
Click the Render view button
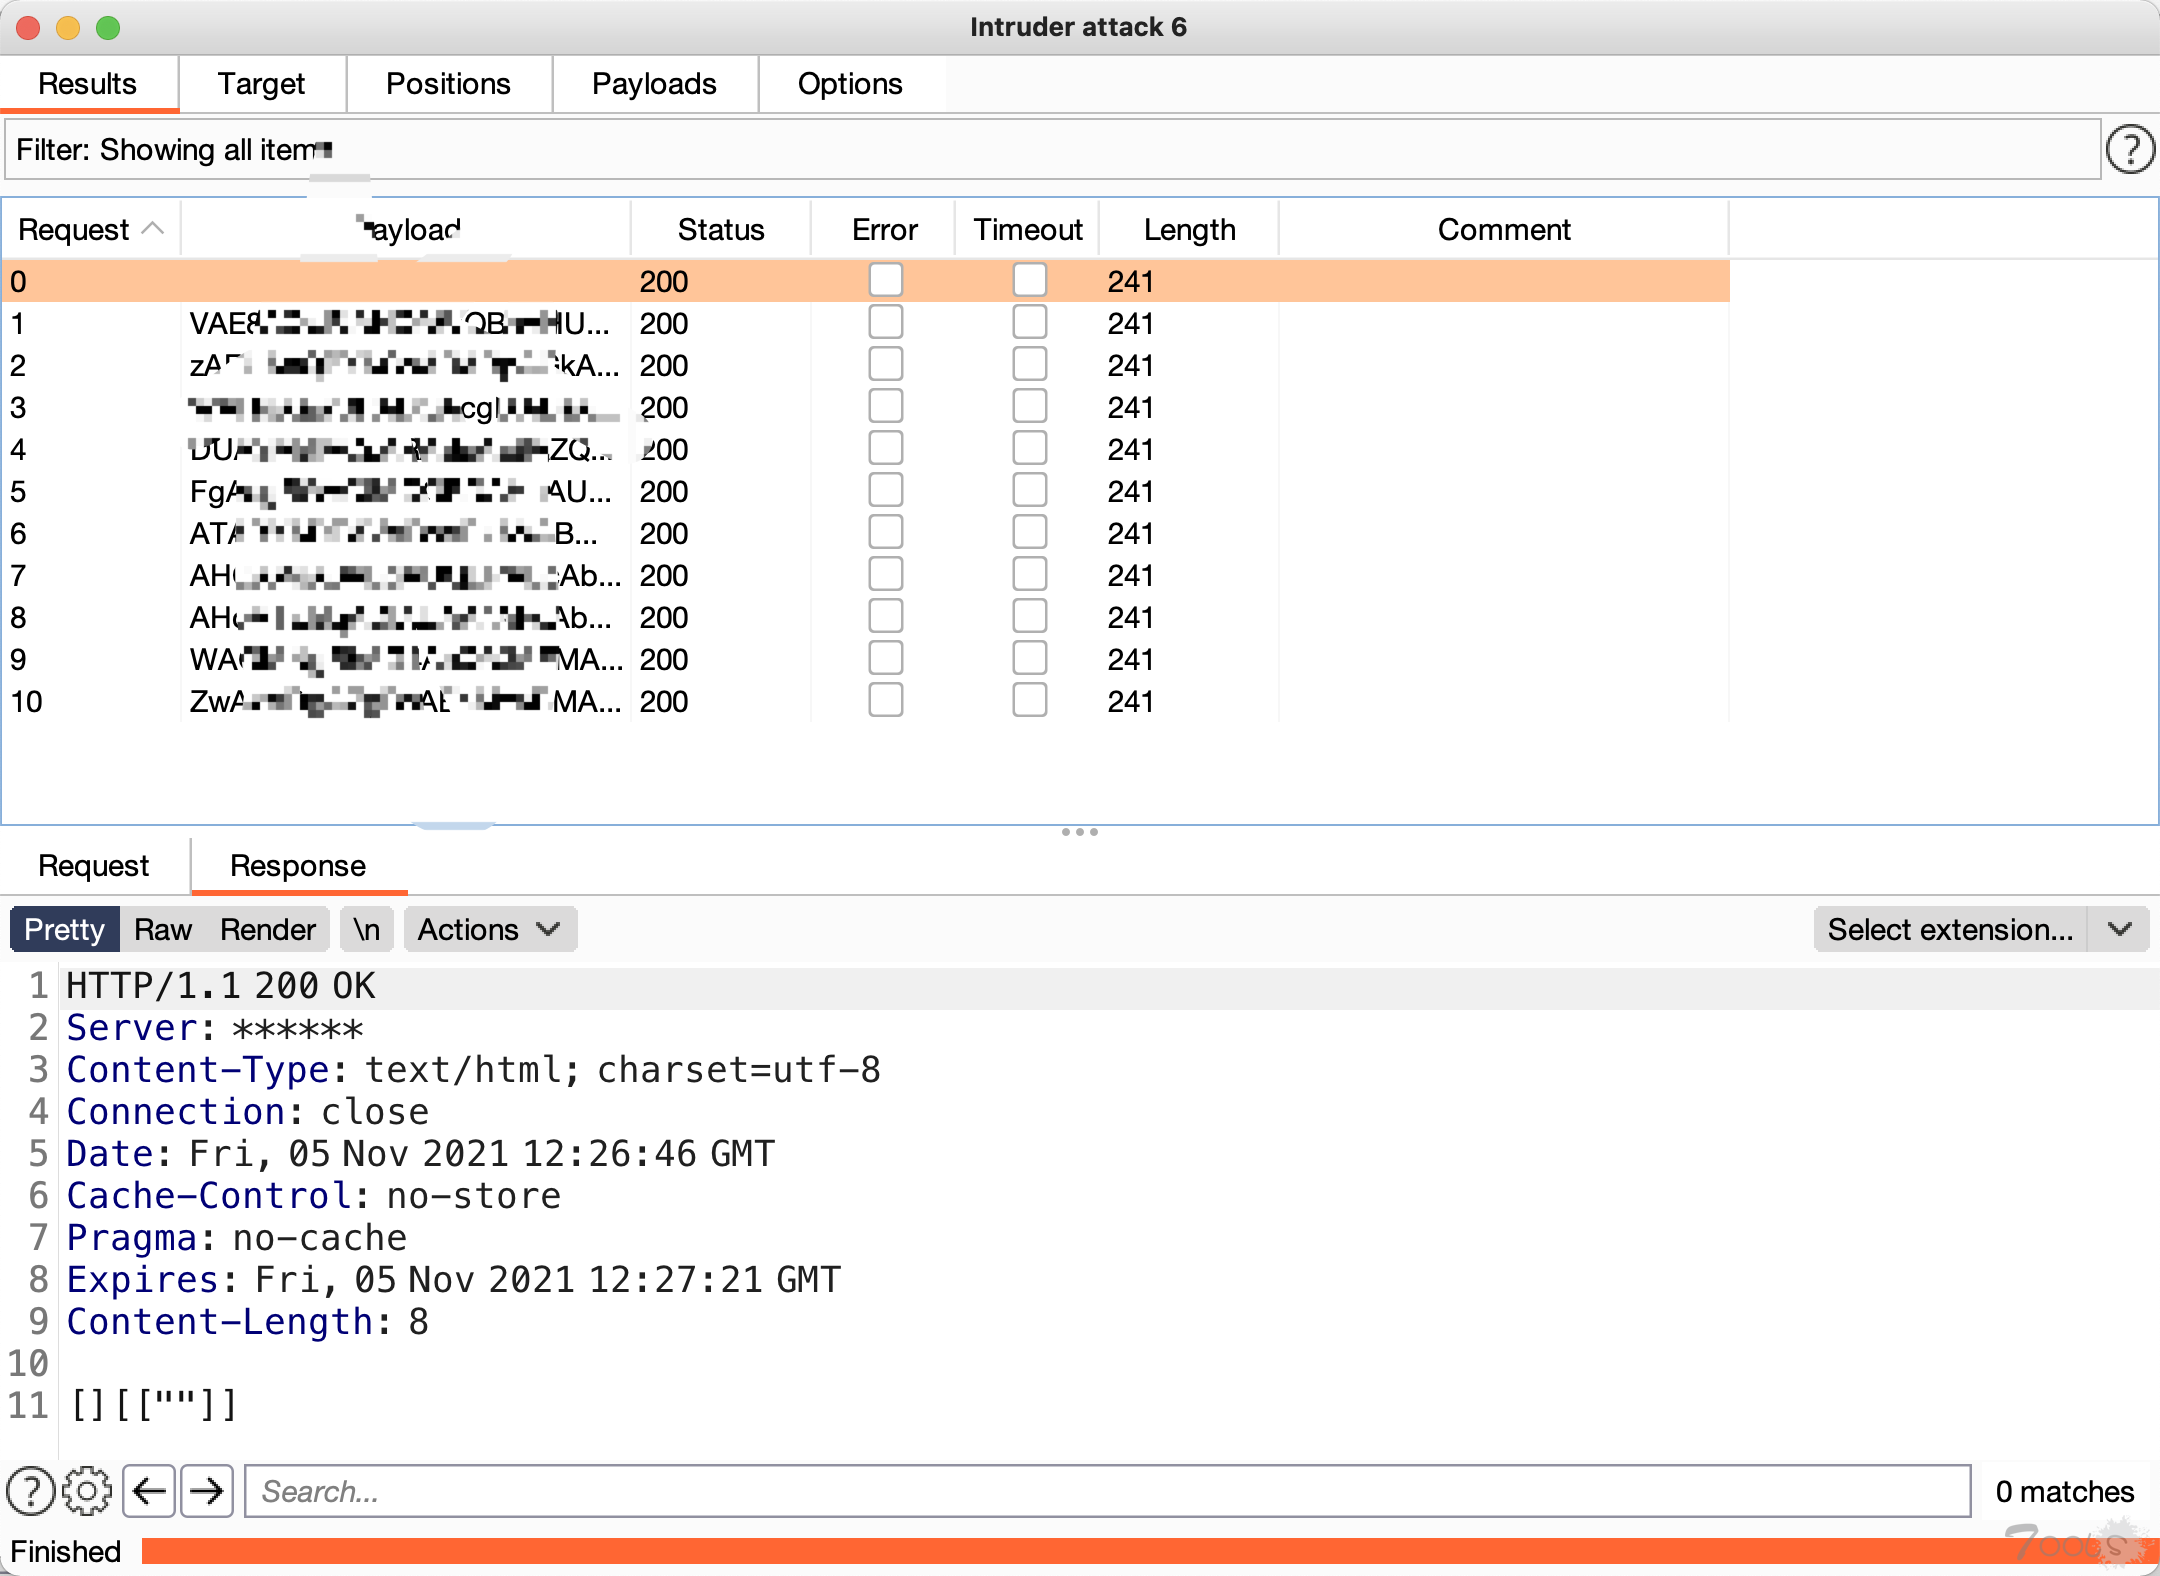(268, 929)
